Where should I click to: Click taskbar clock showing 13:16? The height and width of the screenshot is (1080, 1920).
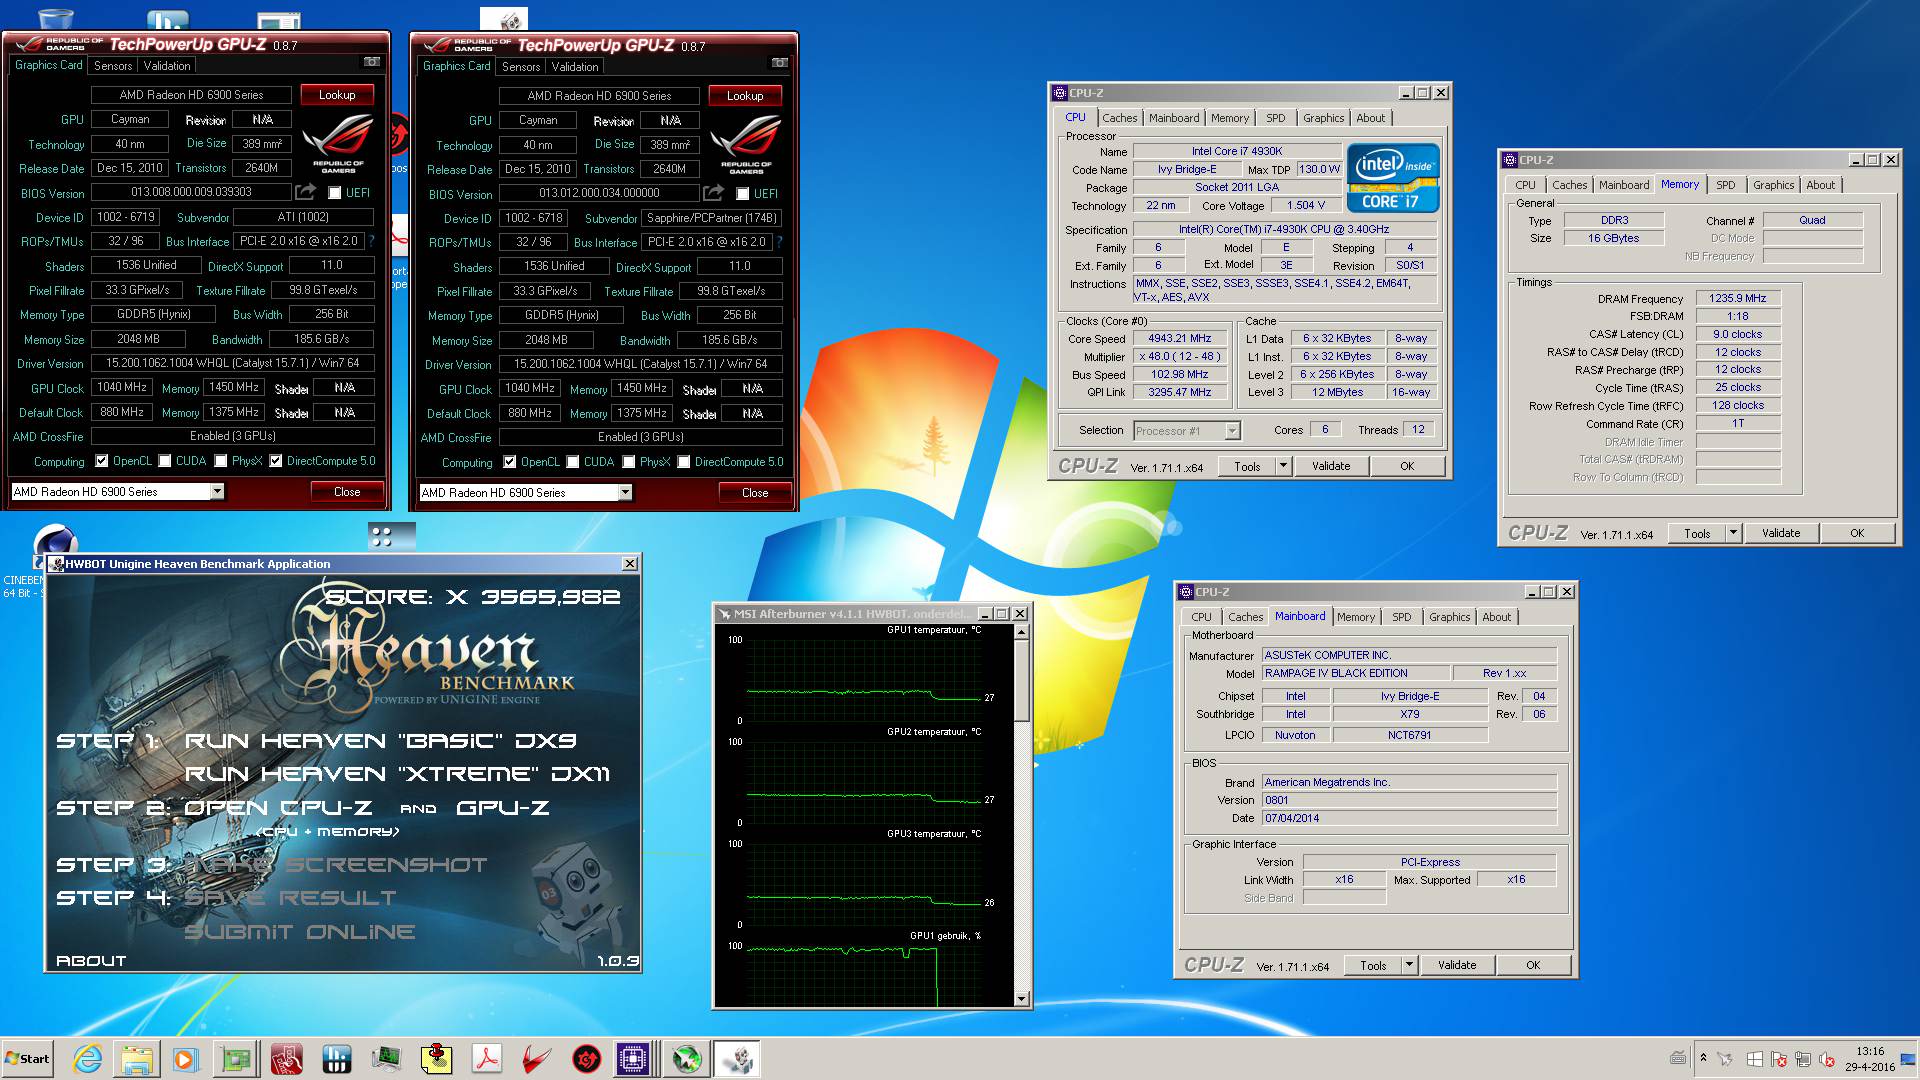[1869, 1059]
